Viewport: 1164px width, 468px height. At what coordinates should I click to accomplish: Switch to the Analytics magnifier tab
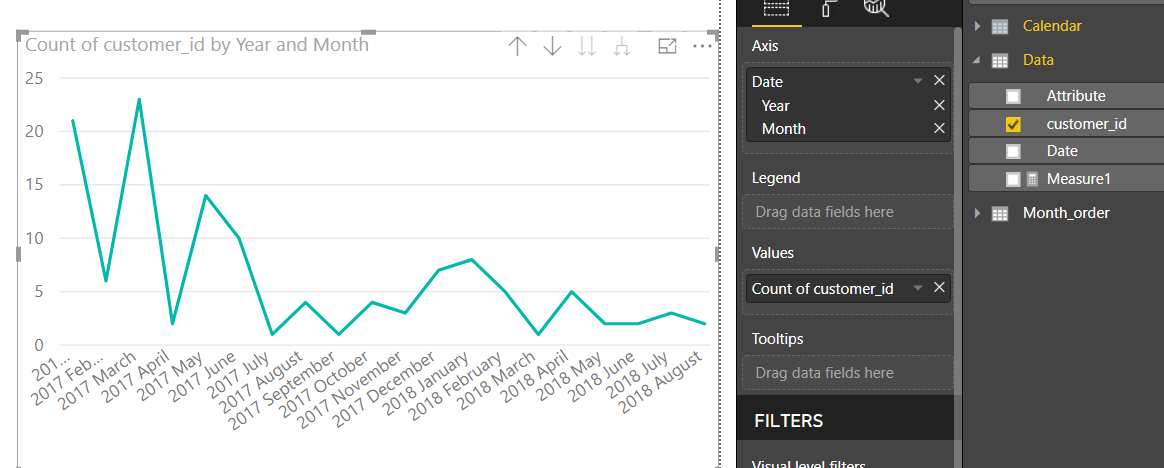click(877, 7)
